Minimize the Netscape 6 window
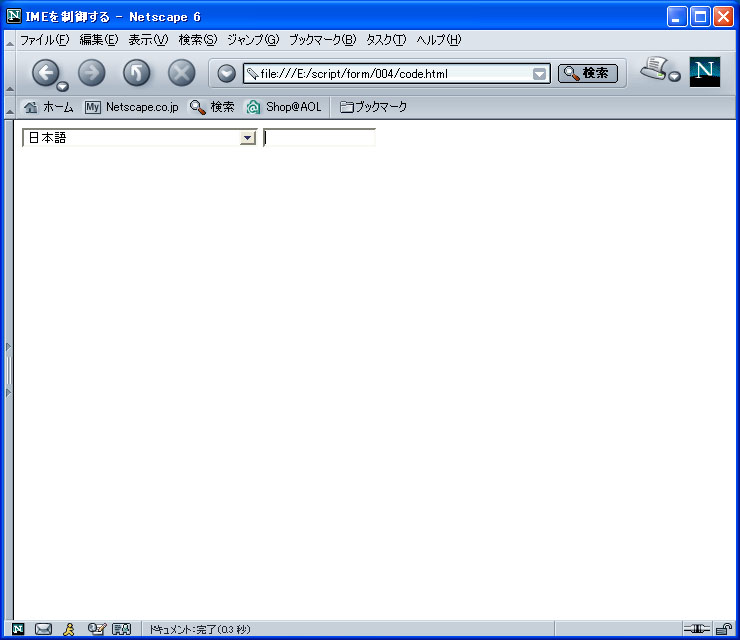Image resolution: width=740 pixels, height=640 pixels. pyautogui.click(x=677, y=17)
